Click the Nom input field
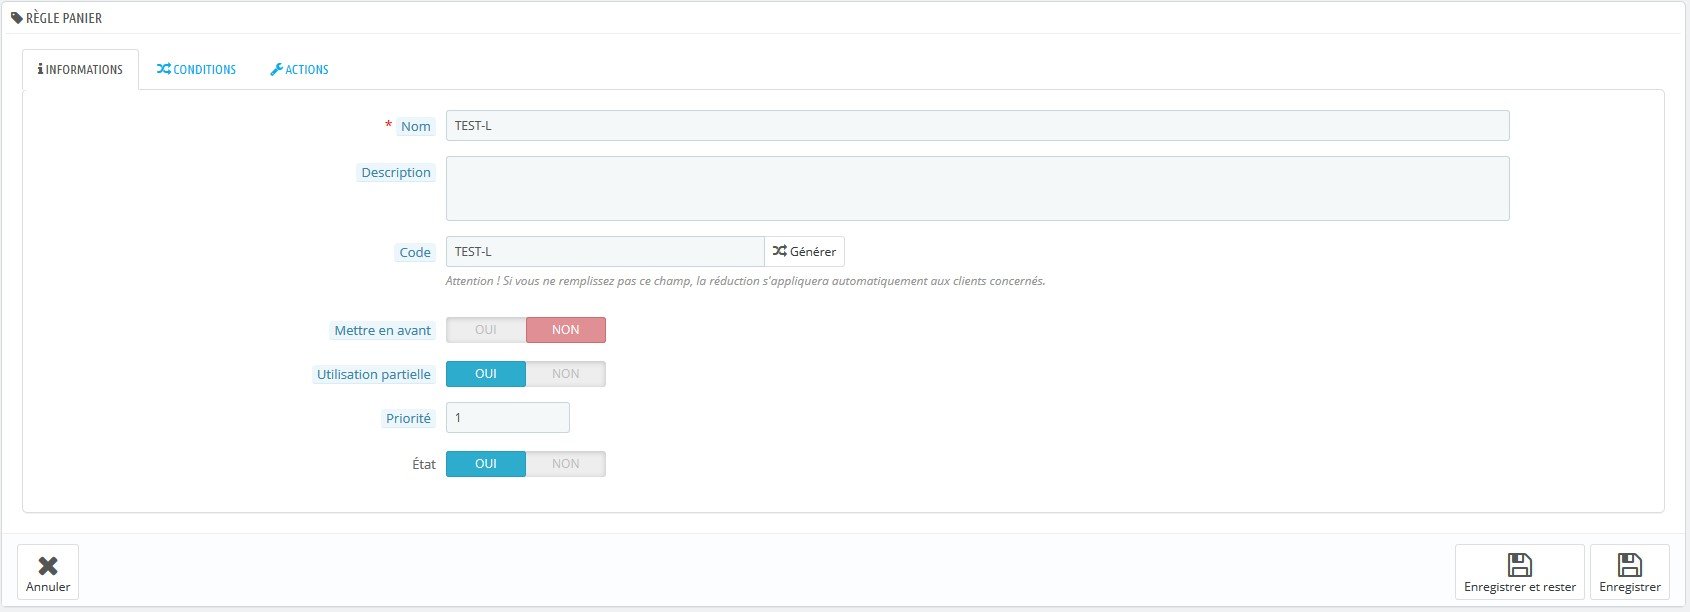Image resolution: width=1690 pixels, height=612 pixels. [x=977, y=126]
